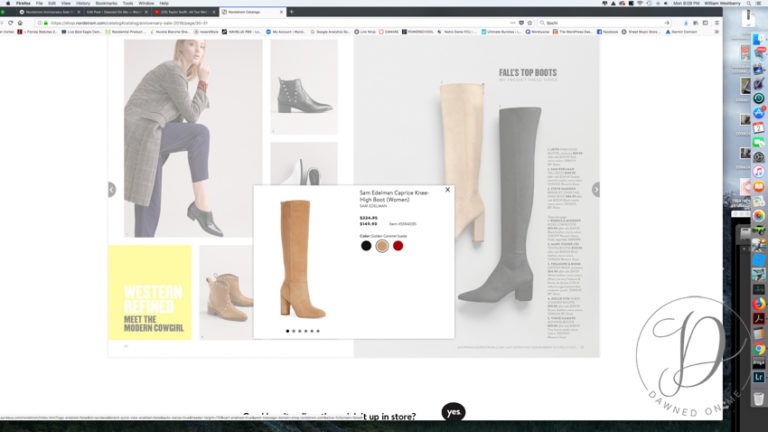Screen dimensions: 768x432
Task: Select the red color swatch
Action: (x=398, y=246)
